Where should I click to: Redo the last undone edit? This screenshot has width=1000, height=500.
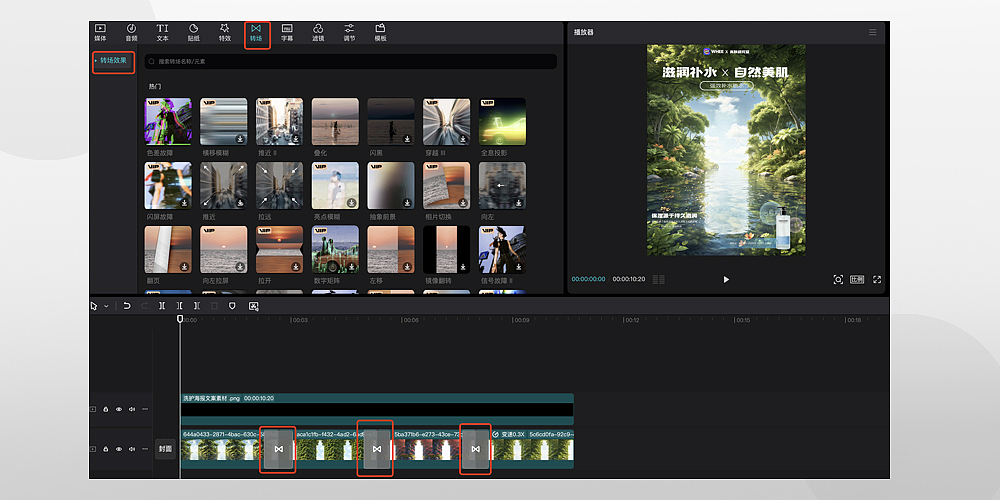(144, 306)
